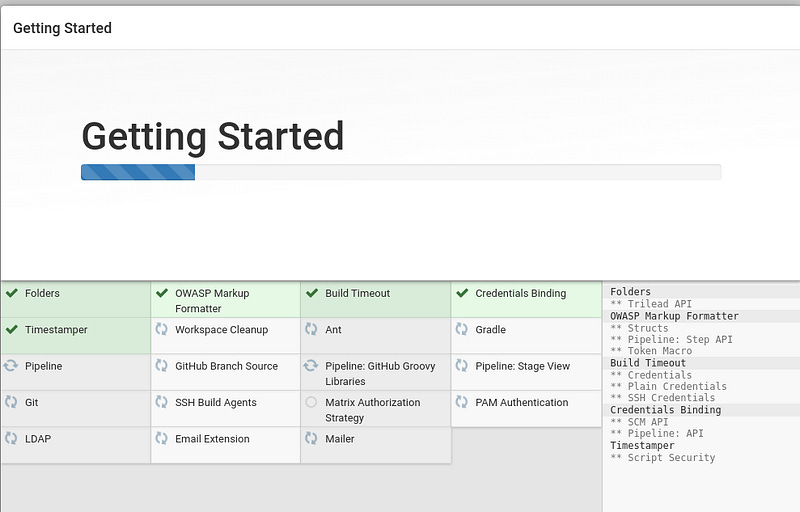Click '** Structs' log entry
This screenshot has height=512, width=800.
[x=639, y=328]
